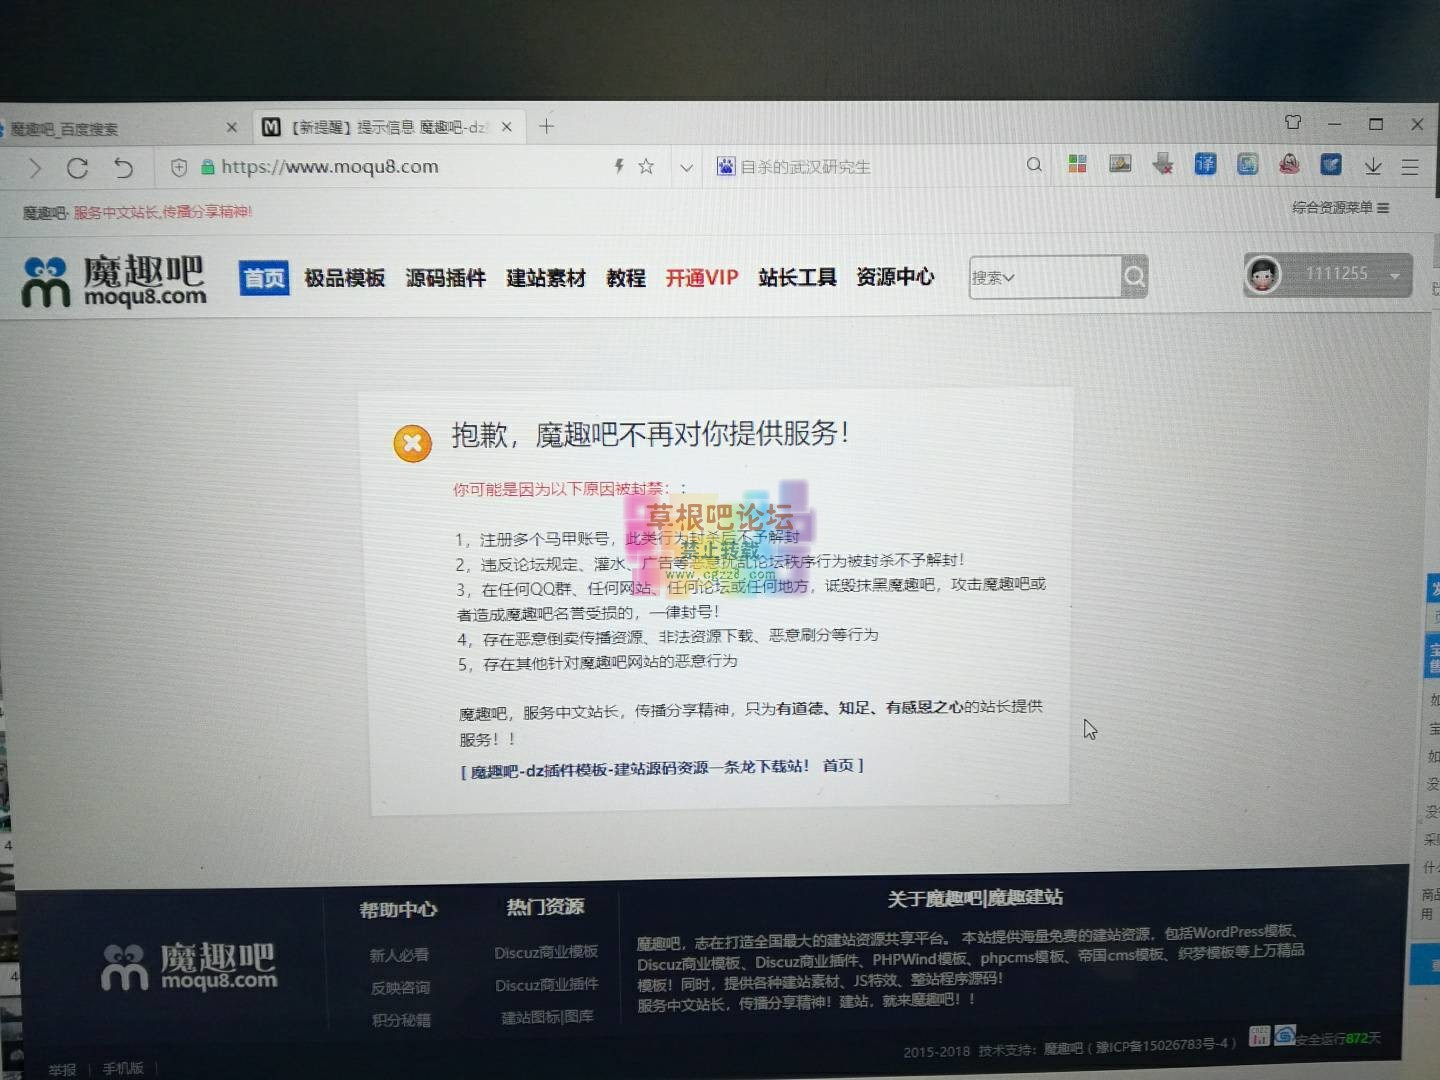Open the shield site security icon
1440x1080 pixels.
pos(178,167)
